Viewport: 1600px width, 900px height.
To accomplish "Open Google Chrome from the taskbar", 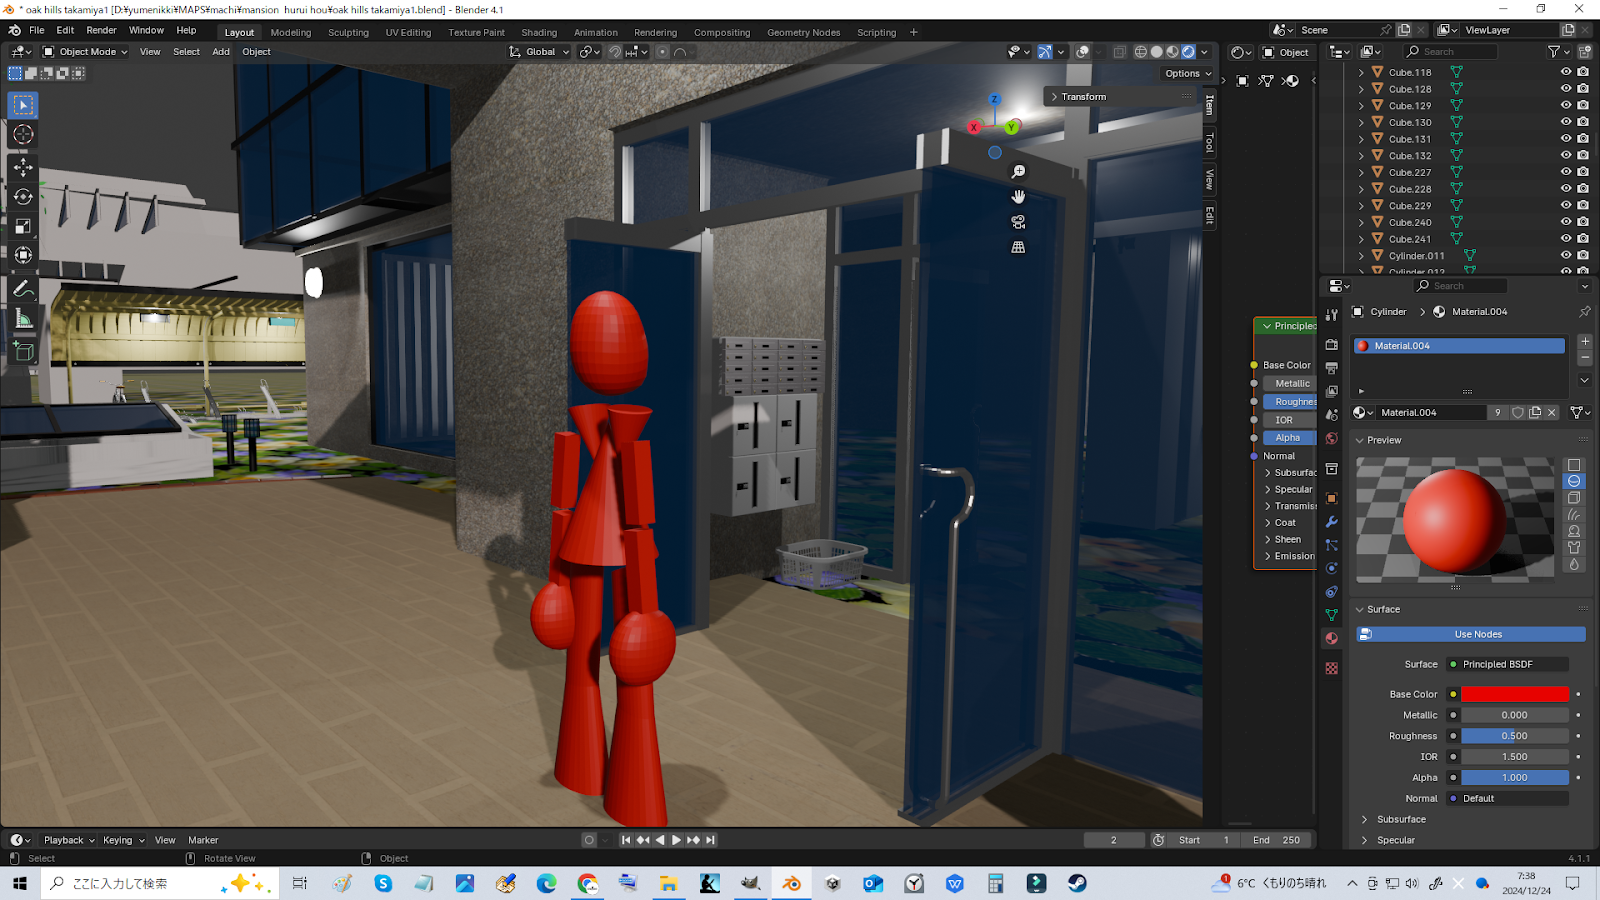I will [x=587, y=883].
